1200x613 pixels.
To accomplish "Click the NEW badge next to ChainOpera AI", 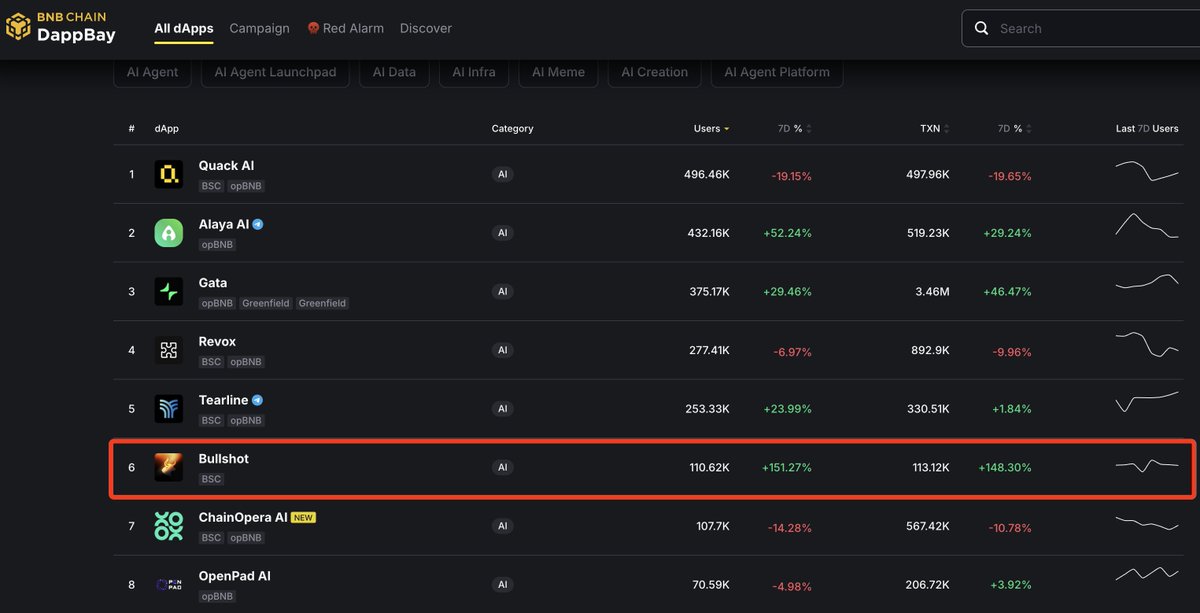I will tap(303, 518).
